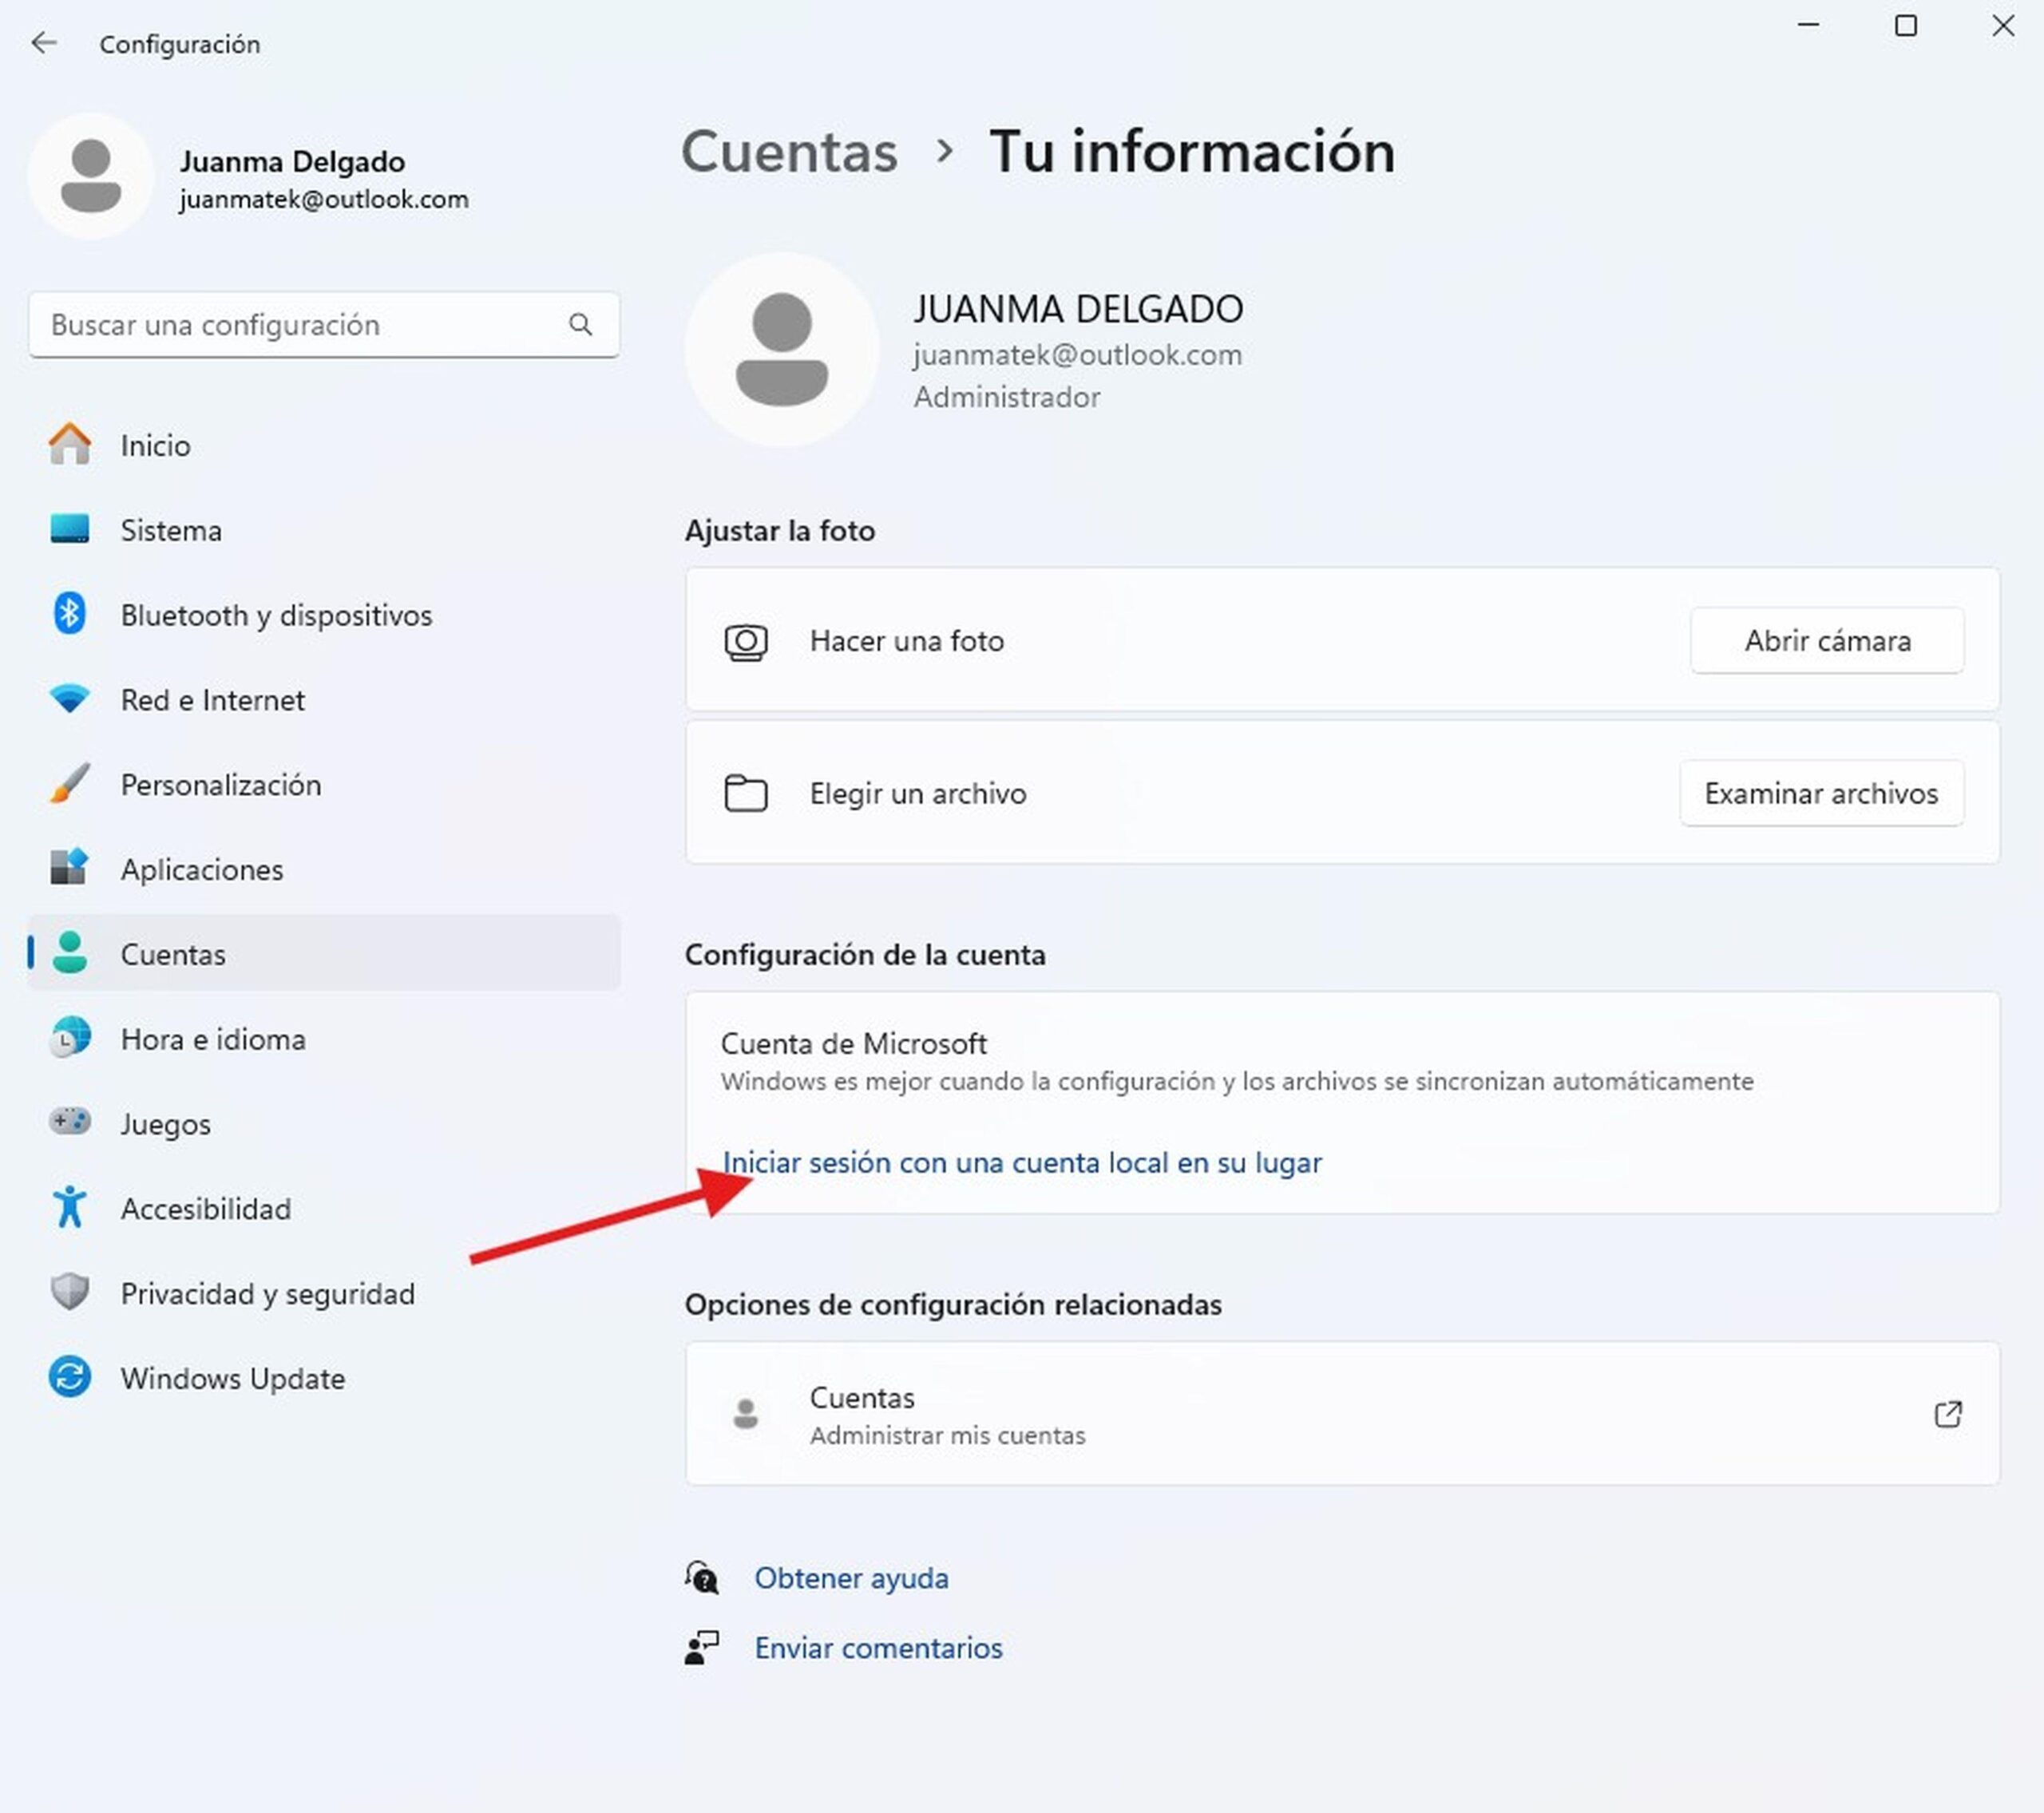2044x1813 pixels.
Task: Go to Sistema settings
Action: [324, 529]
